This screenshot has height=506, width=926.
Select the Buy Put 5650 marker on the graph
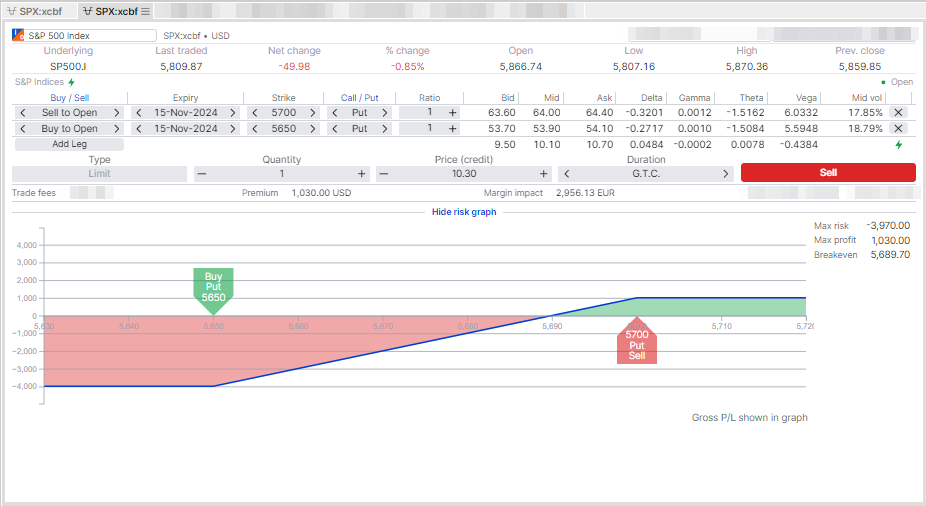click(x=213, y=286)
